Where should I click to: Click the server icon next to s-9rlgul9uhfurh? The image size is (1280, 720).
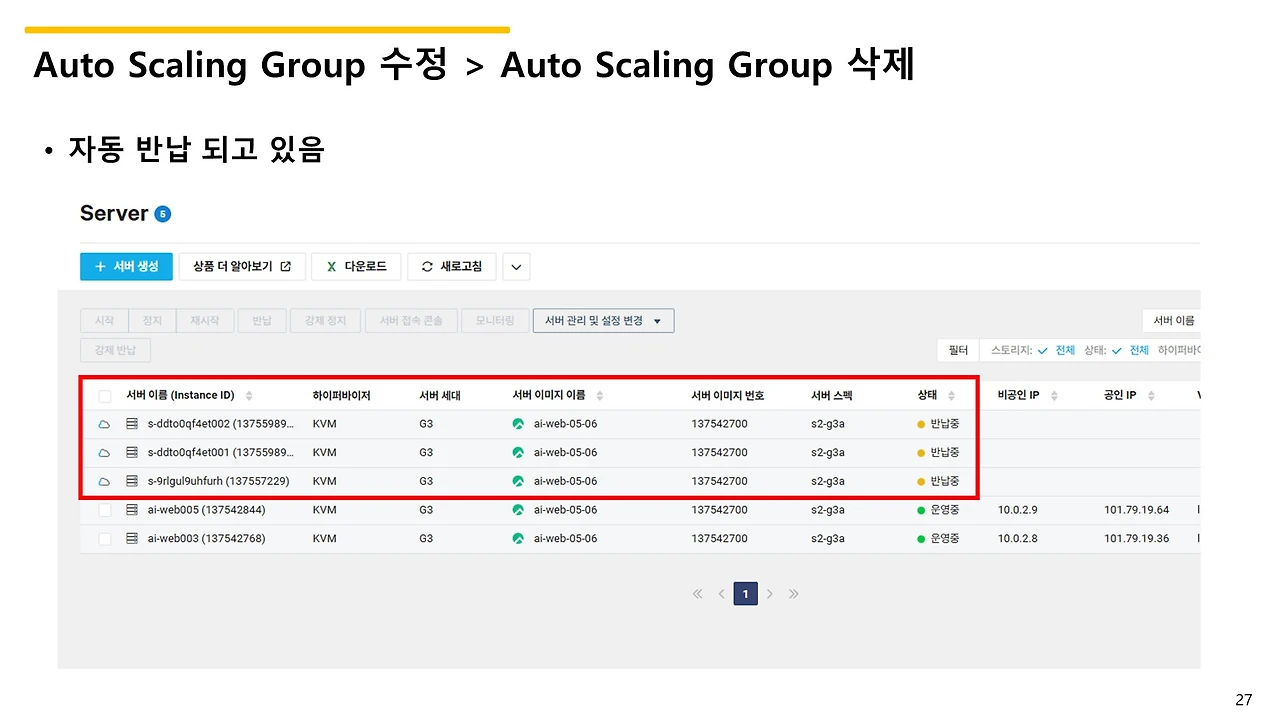pyautogui.click(x=132, y=481)
